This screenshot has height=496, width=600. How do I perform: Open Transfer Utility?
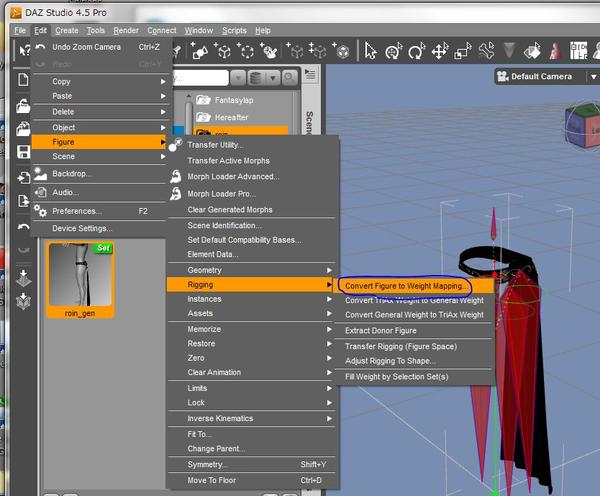pyautogui.click(x=251, y=145)
